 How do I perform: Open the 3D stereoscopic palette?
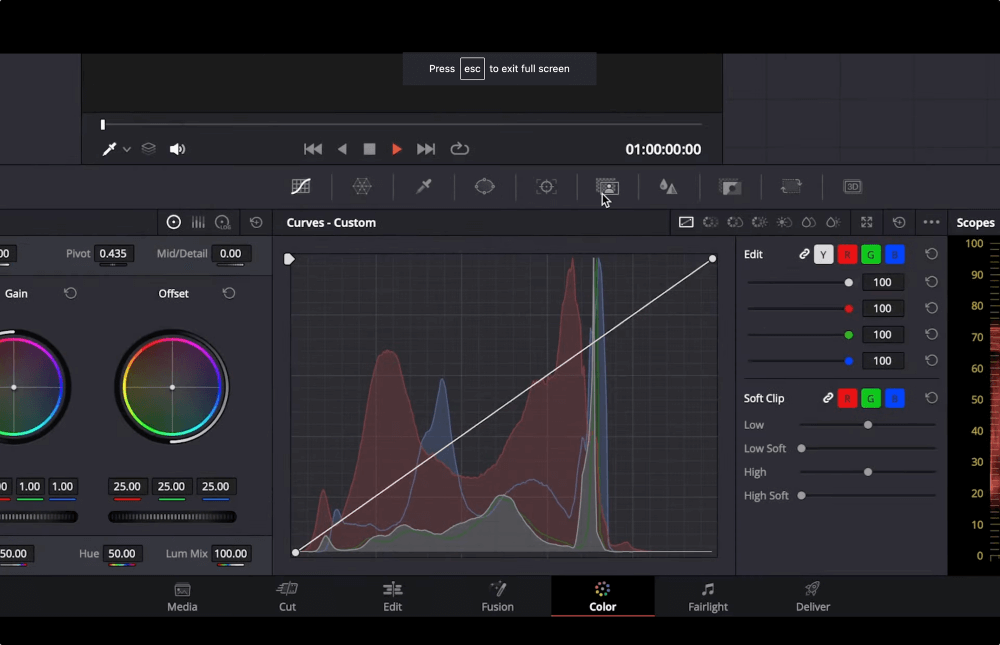tap(852, 186)
